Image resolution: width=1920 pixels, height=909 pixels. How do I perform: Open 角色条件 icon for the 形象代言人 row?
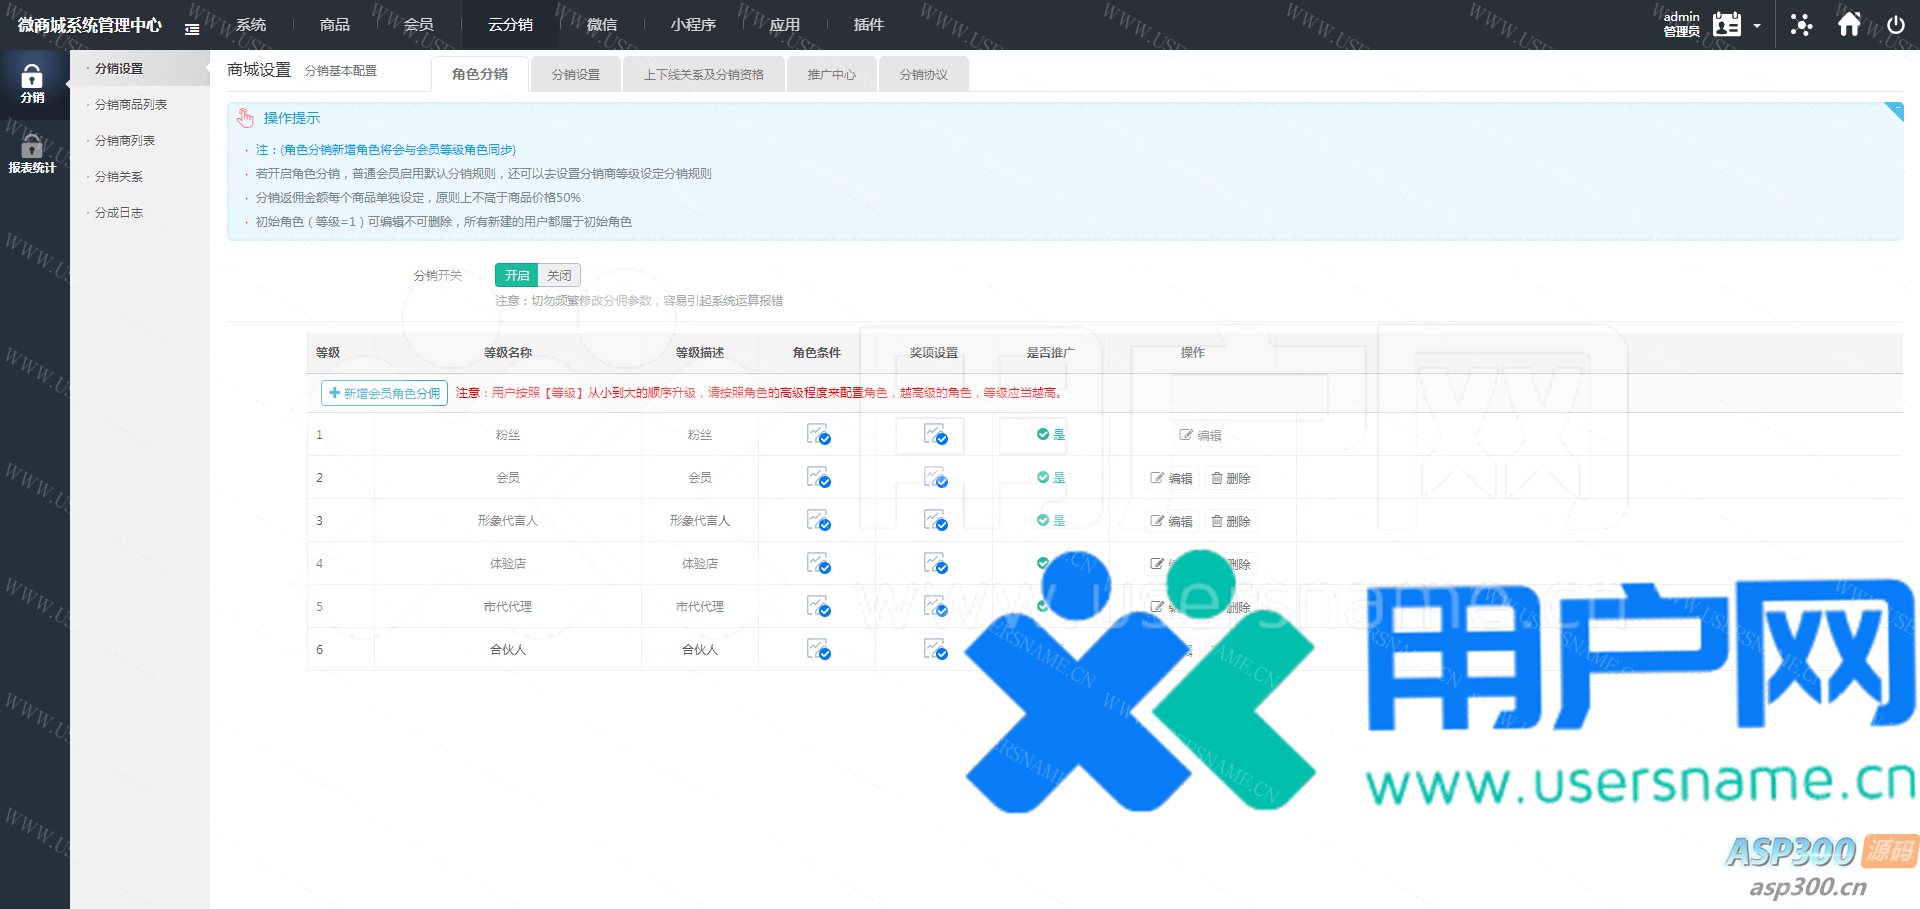click(818, 520)
